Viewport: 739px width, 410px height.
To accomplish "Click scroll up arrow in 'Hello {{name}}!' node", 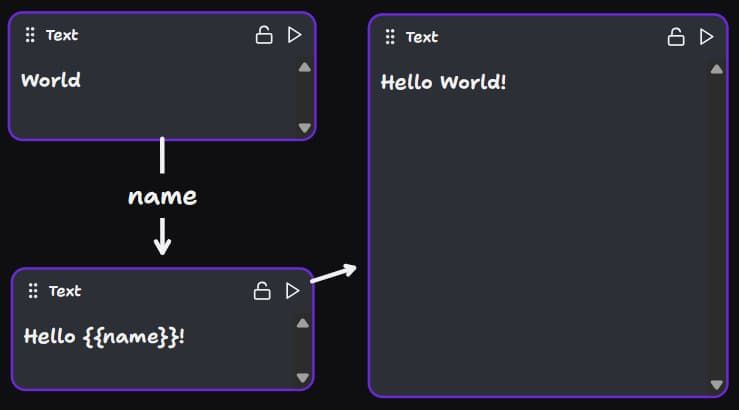I will [x=303, y=323].
